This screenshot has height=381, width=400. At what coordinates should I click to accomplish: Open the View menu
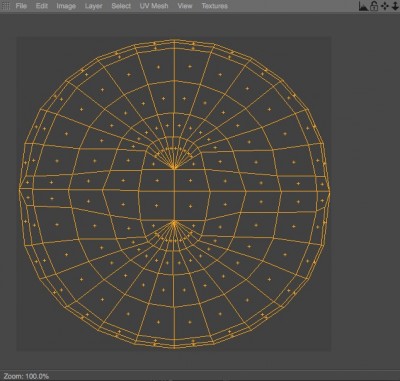click(x=185, y=6)
